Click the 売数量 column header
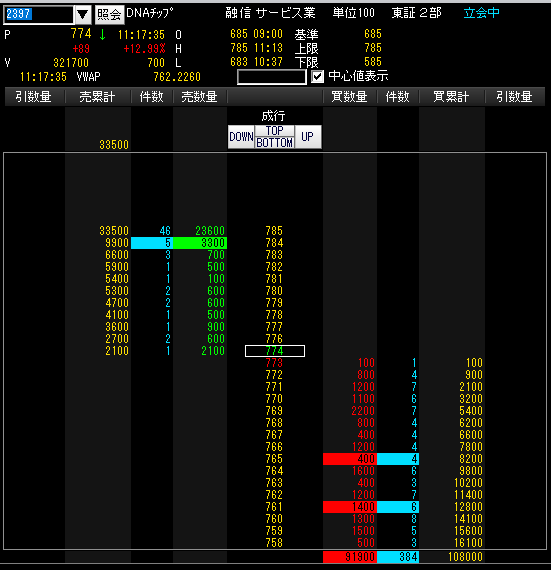 [200, 97]
